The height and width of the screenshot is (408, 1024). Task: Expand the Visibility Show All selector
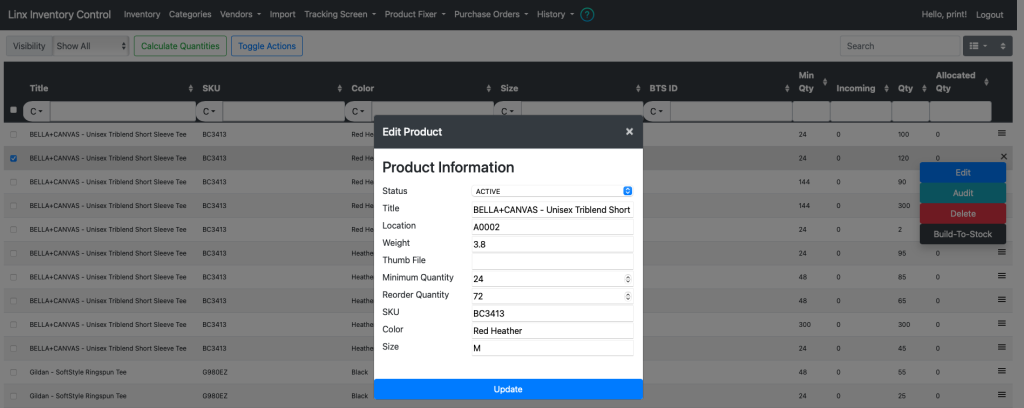(x=91, y=46)
